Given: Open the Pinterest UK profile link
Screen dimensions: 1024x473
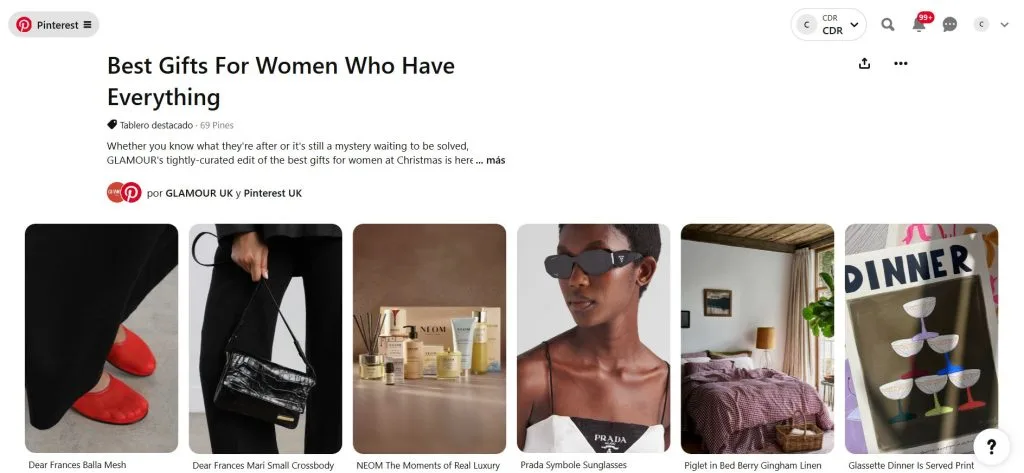Looking at the screenshot, I should [x=273, y=193].
